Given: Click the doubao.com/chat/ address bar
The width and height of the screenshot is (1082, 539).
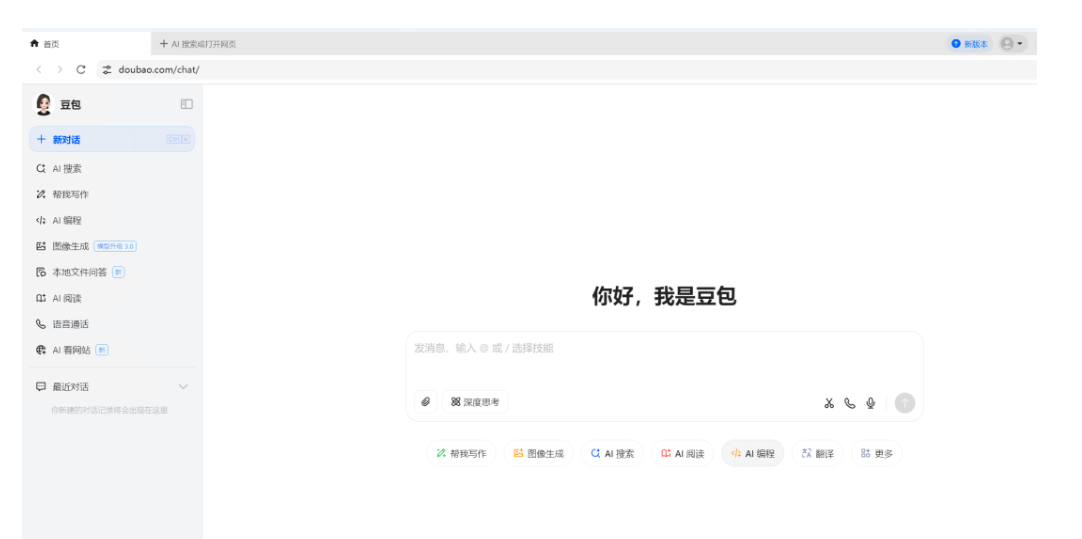Looking at the screenshot, I should pyautogui.click(x=566, y=70).
